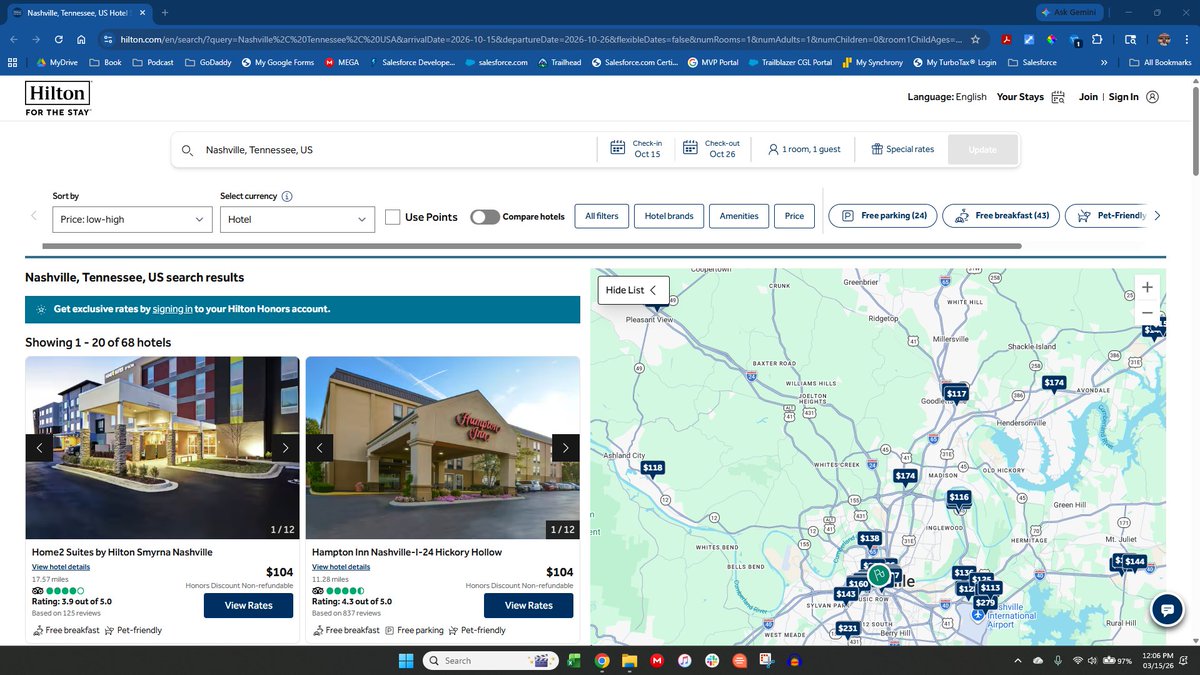Open the chat bubble widget

click(1167, 608)
